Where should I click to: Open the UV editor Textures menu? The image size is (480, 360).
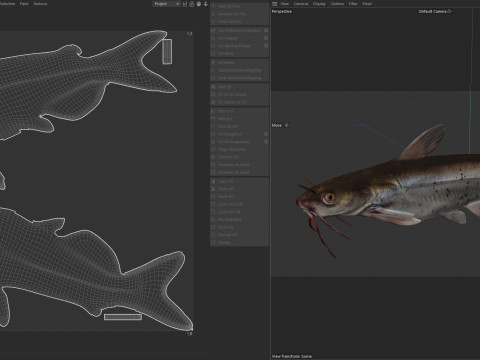click(40, 4)
